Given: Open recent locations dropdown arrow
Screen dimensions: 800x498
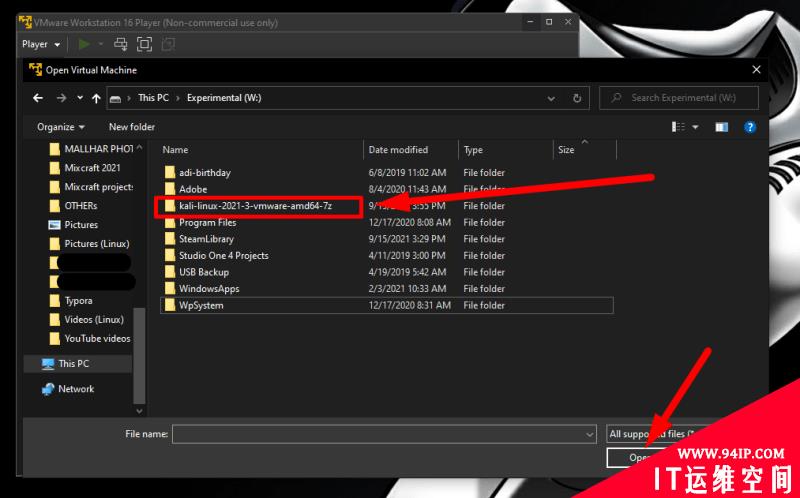Looking at the screenshot, I should pyautogui.click(x=80, y=97).
